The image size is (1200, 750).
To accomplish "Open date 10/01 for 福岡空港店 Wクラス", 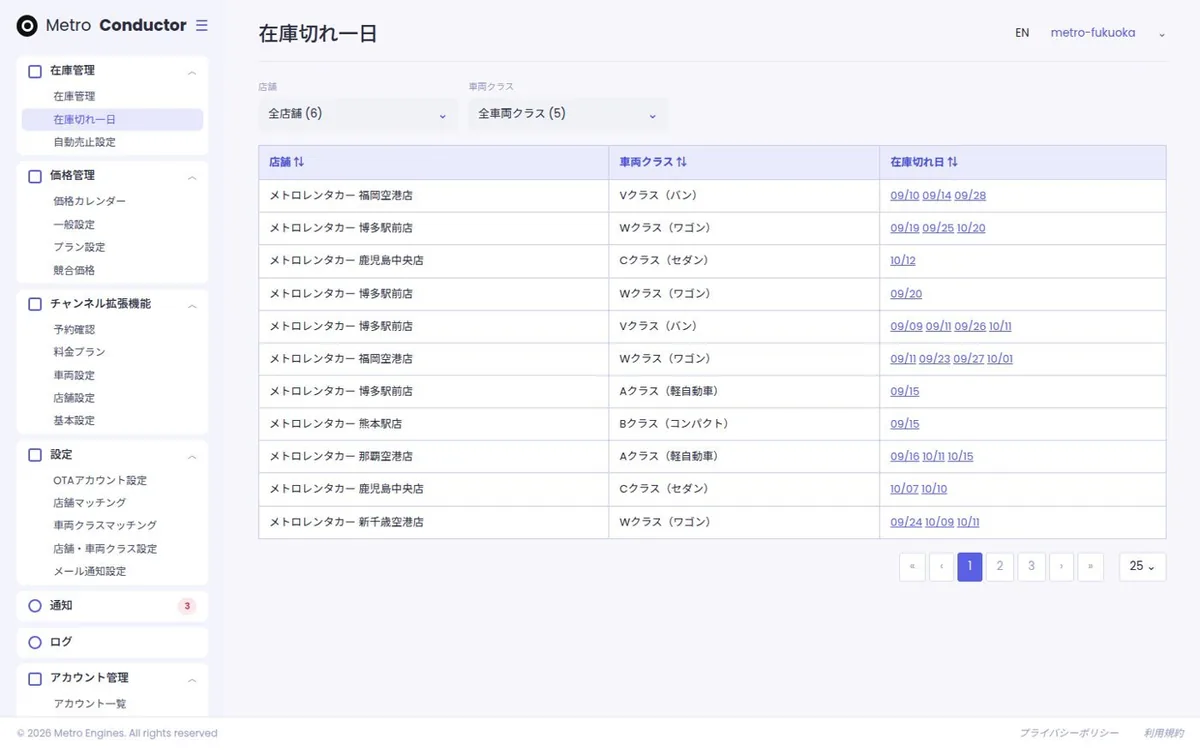I will tap(1000, 359).
